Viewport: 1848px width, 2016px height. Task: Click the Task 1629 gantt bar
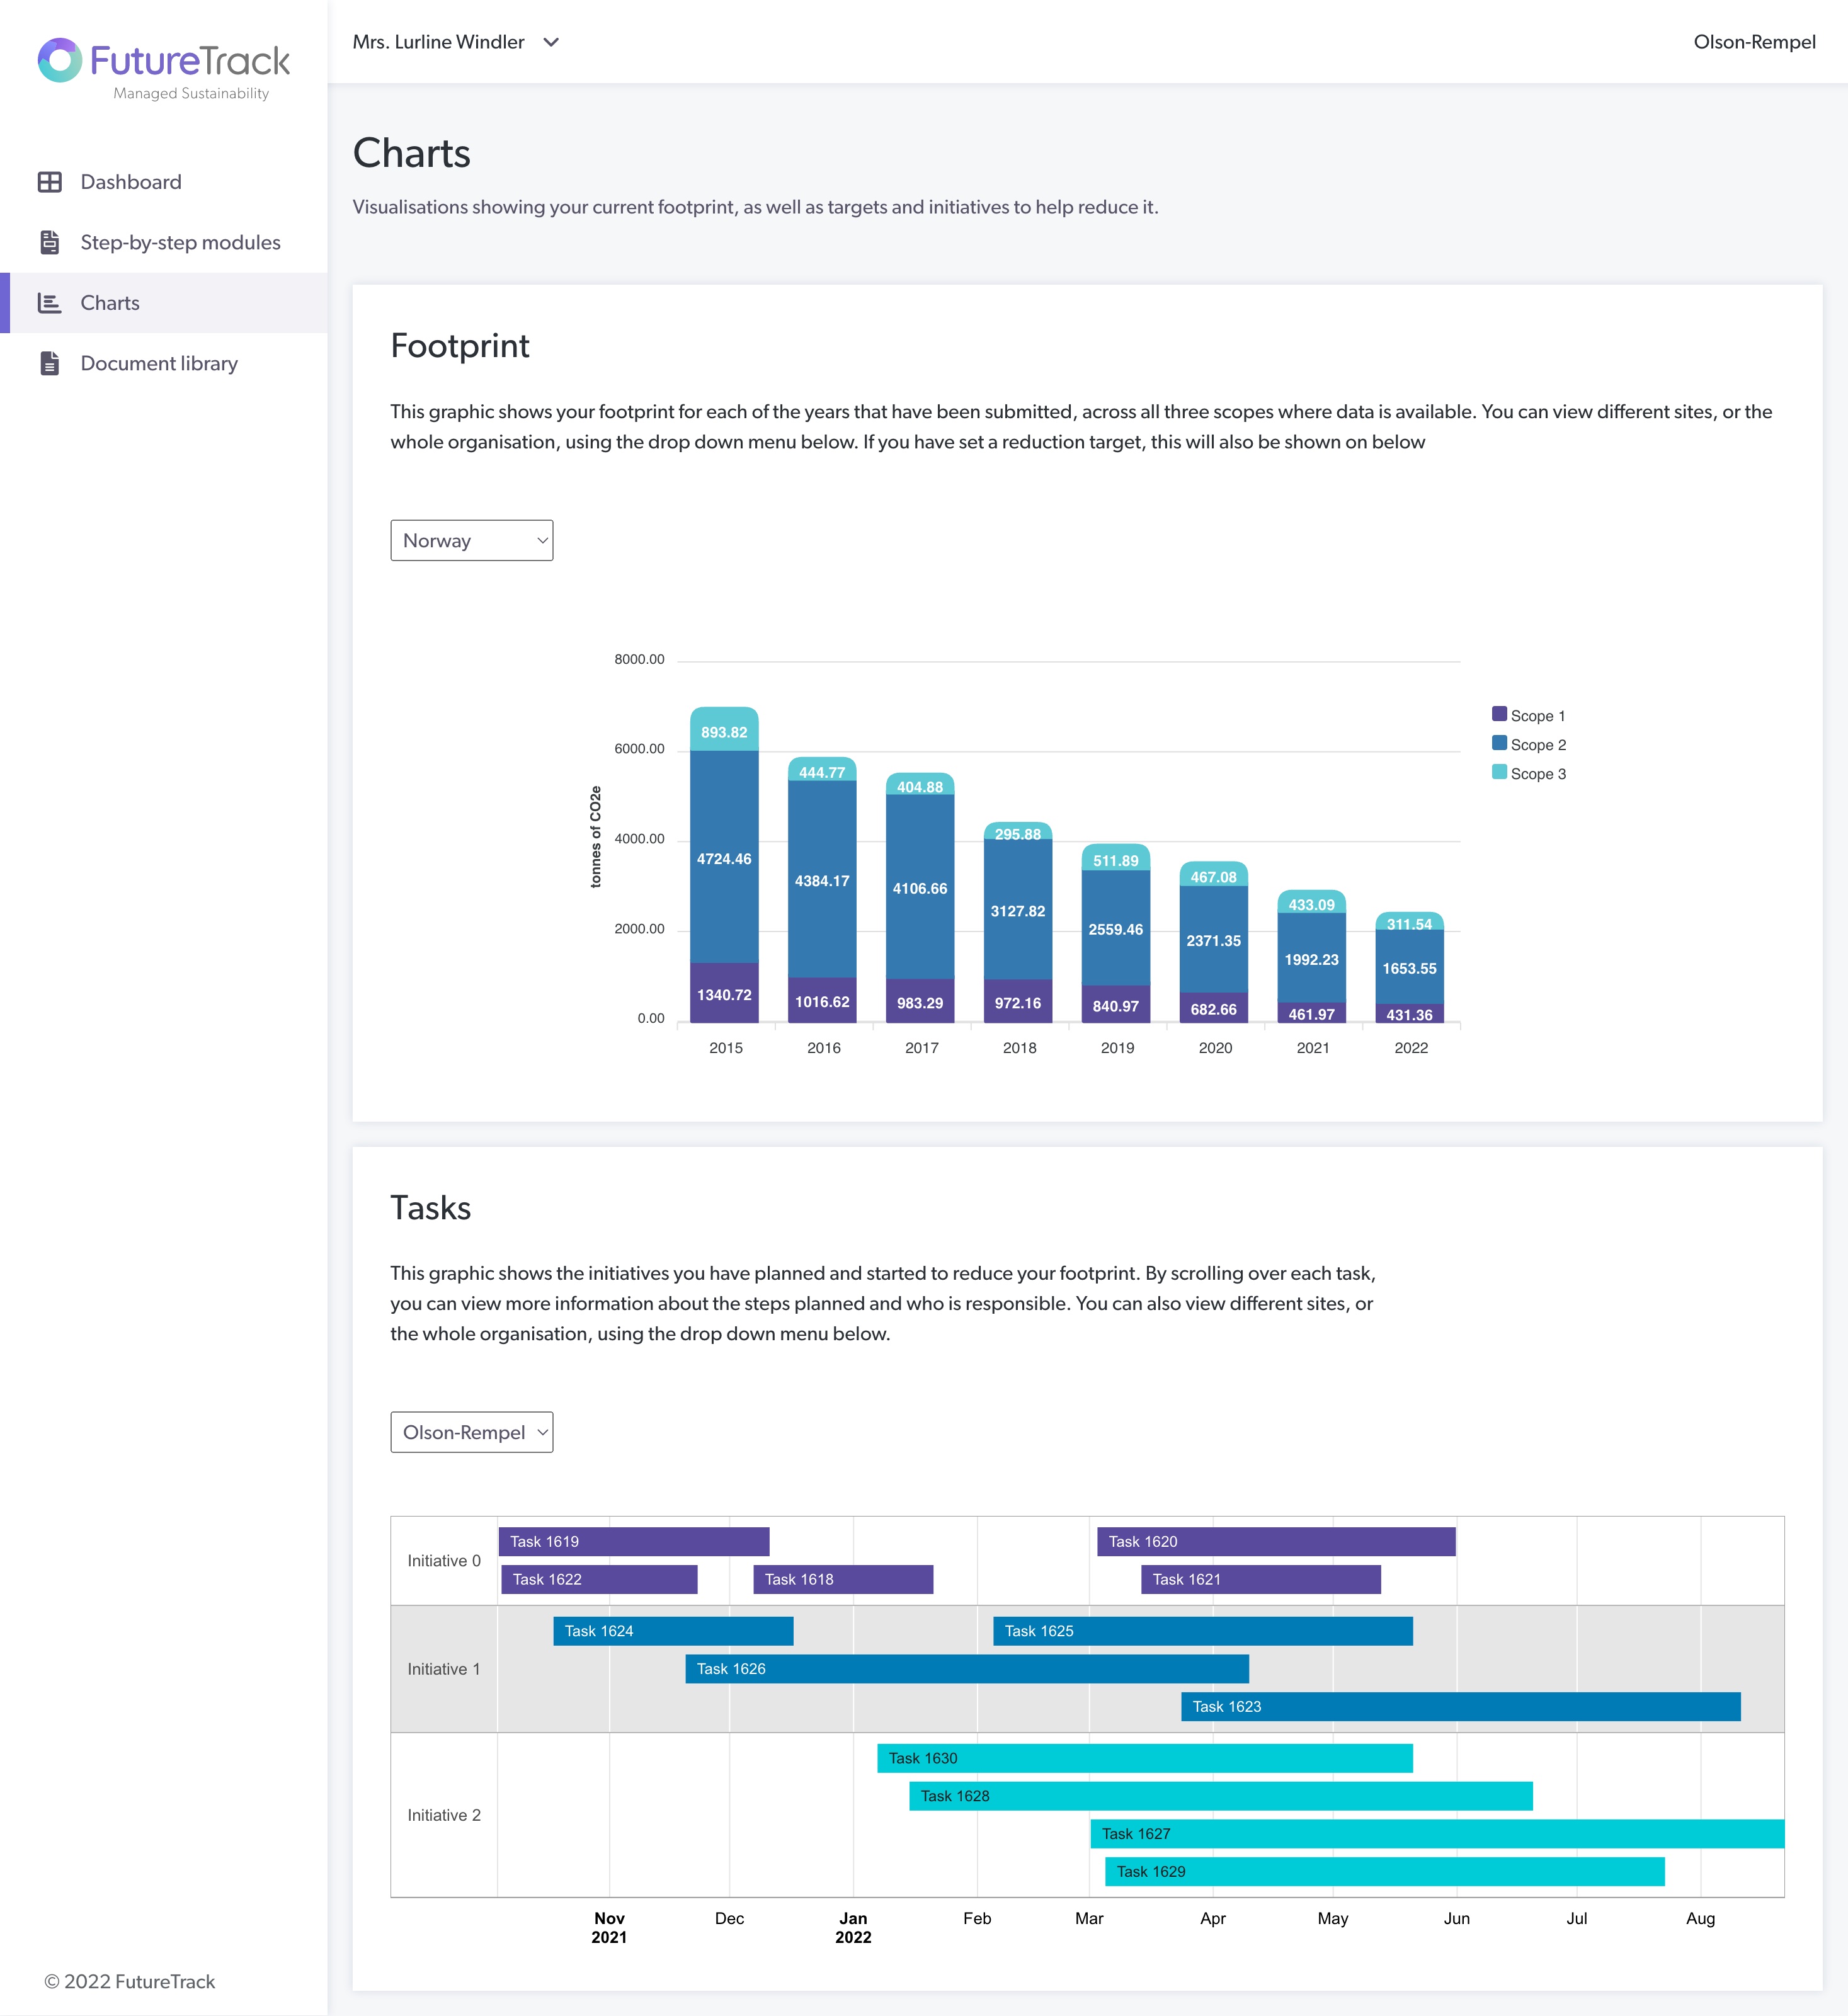click(1384, 1871)
